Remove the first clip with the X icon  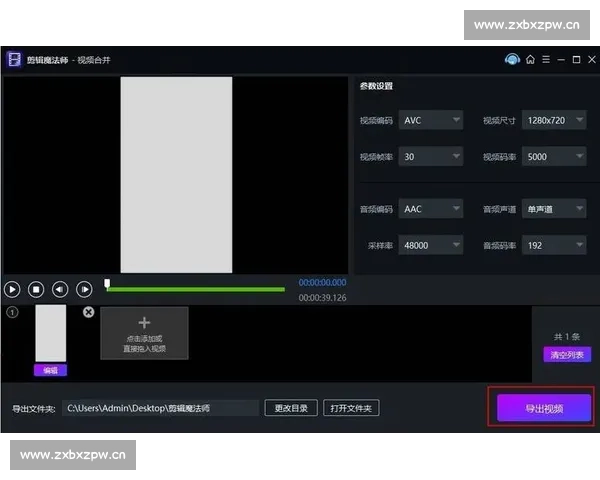tap(88, 313)
